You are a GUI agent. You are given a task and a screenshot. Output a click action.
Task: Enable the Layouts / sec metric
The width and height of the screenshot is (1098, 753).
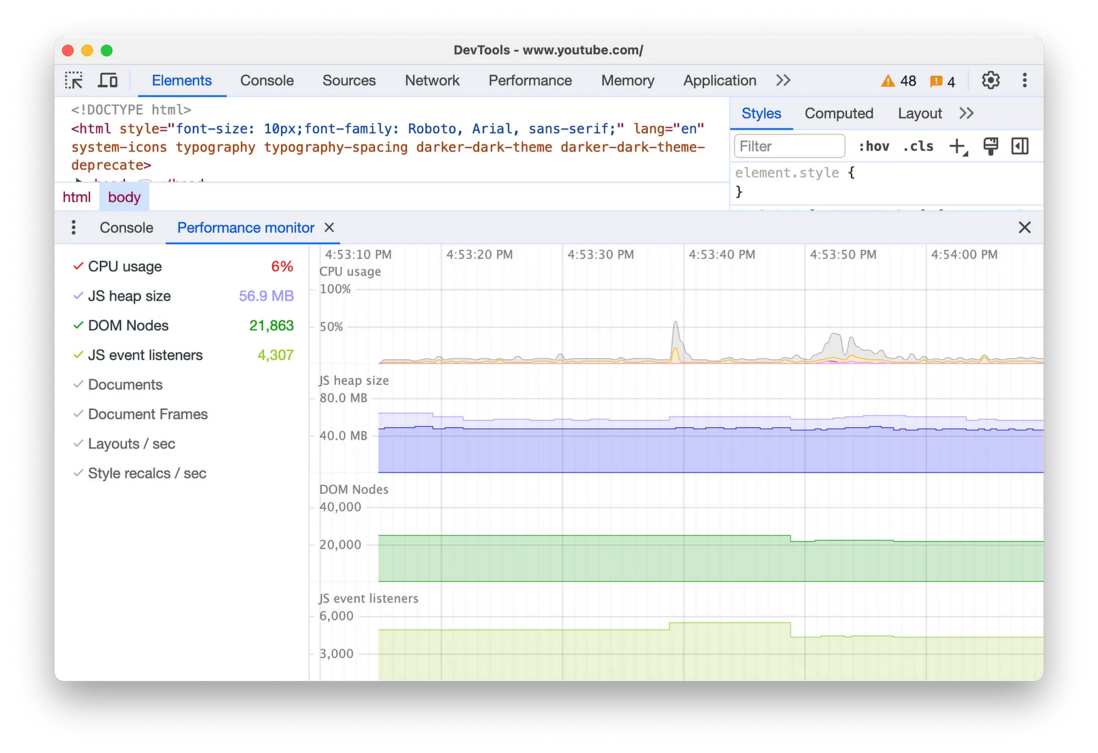coord(124,443)
